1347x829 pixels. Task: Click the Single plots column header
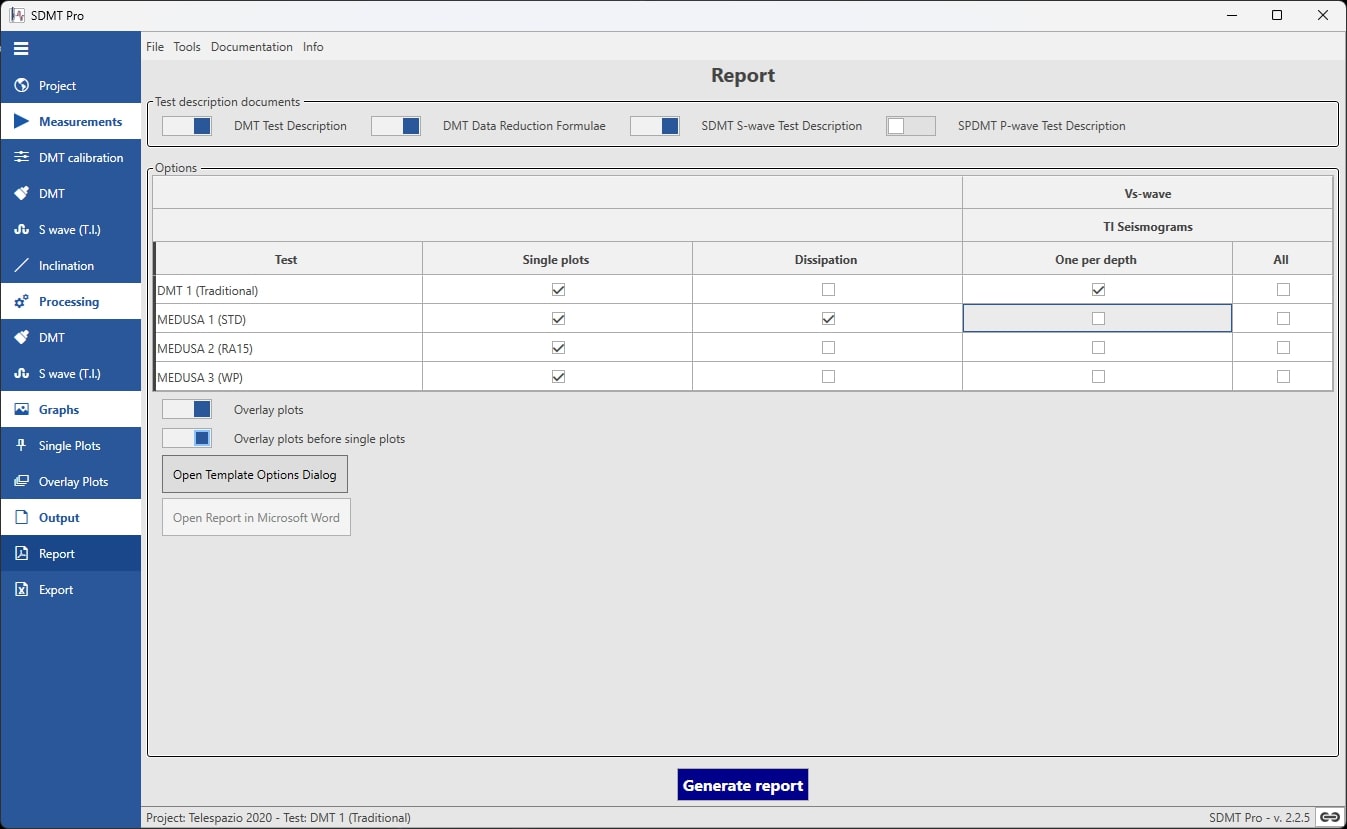(557, 259)
